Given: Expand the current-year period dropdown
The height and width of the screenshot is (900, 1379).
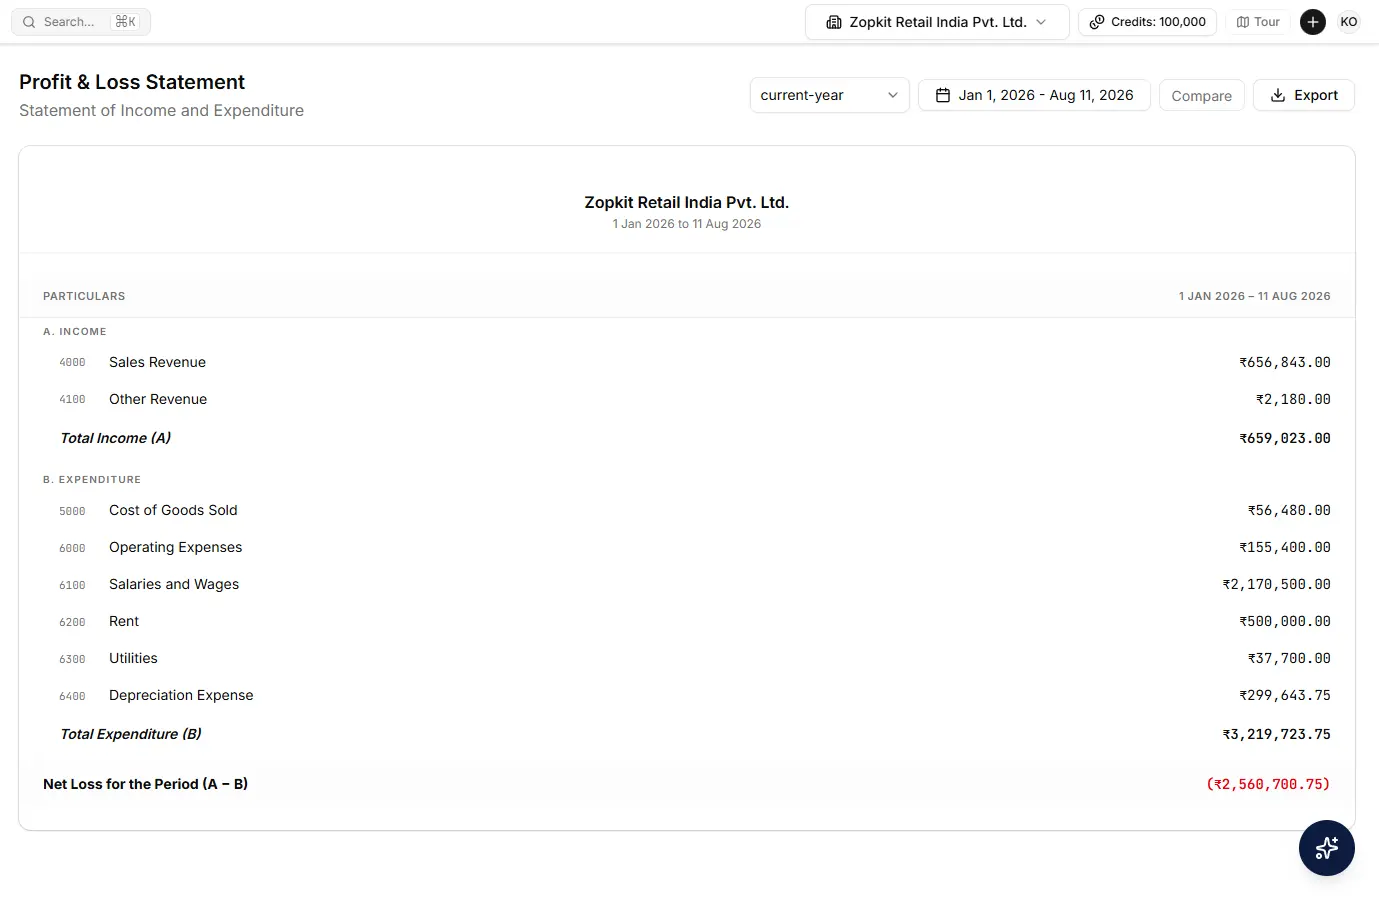Looking at the screenshot, I should coord(829,95).
